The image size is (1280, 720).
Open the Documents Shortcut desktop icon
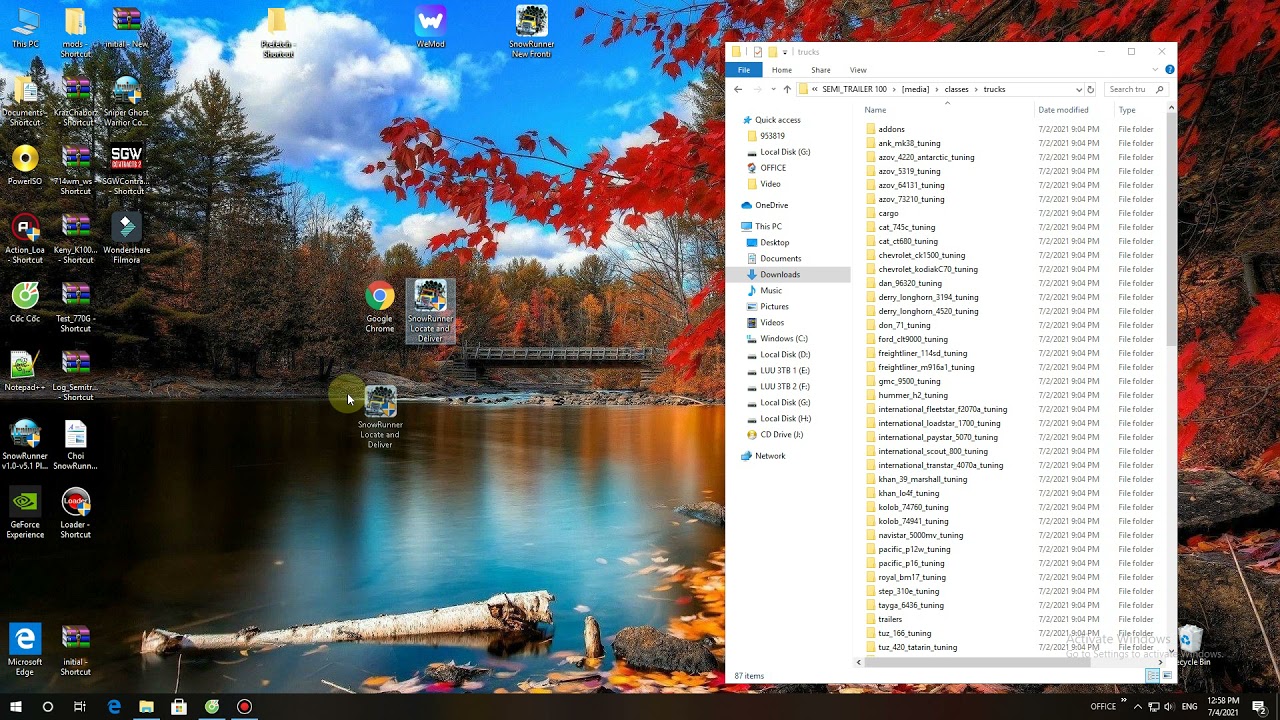tap(25, 102)
